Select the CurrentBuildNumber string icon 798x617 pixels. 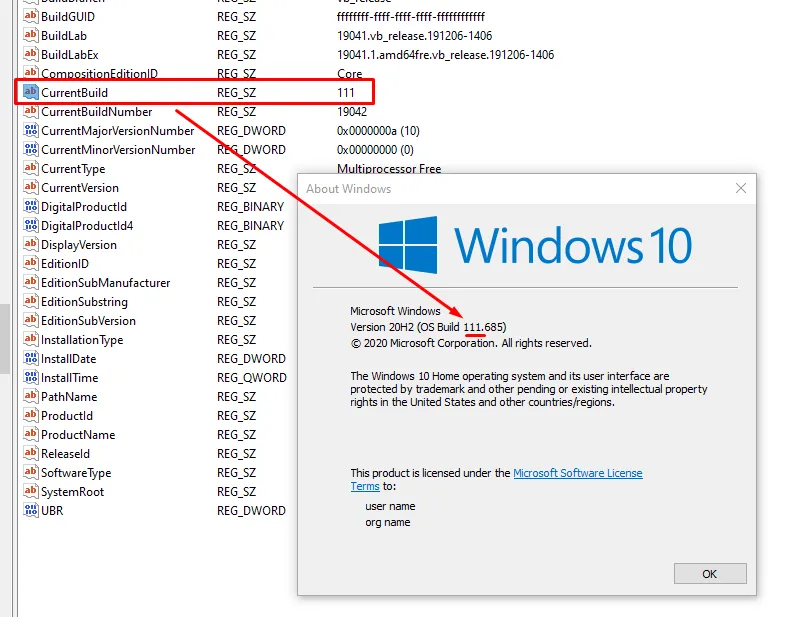click(31, 111)
